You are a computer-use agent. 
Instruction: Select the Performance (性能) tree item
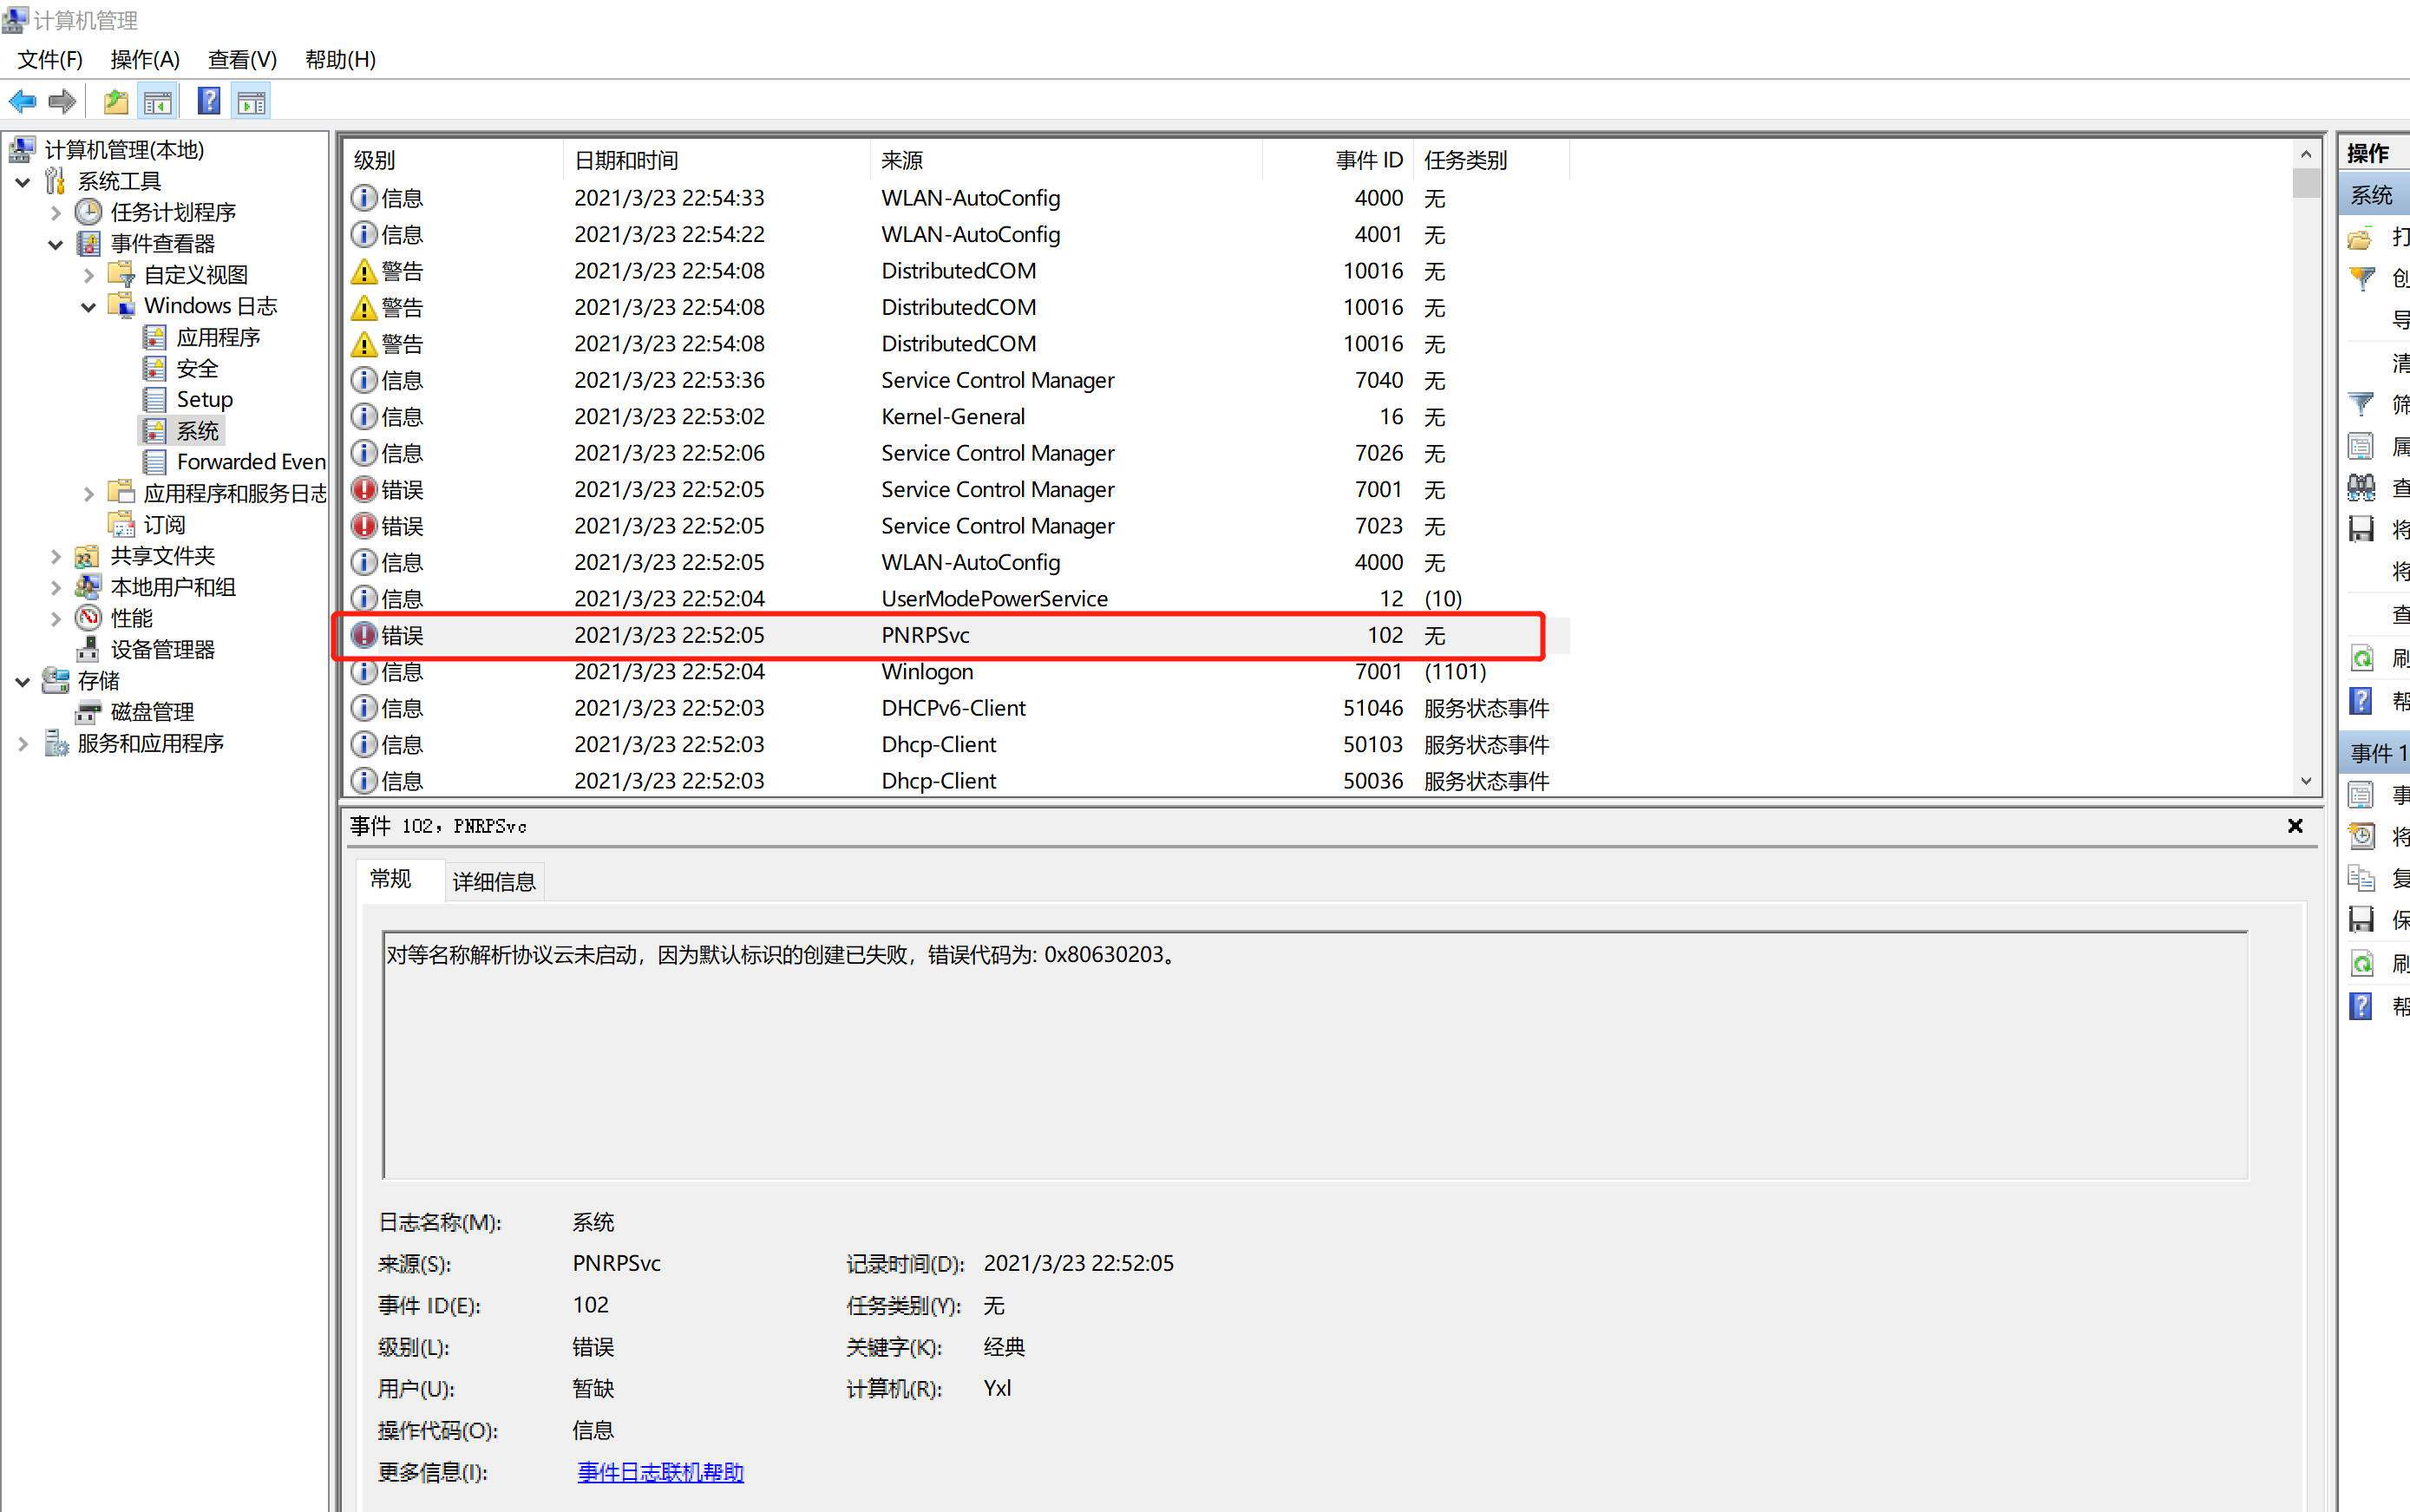point(131,618)
